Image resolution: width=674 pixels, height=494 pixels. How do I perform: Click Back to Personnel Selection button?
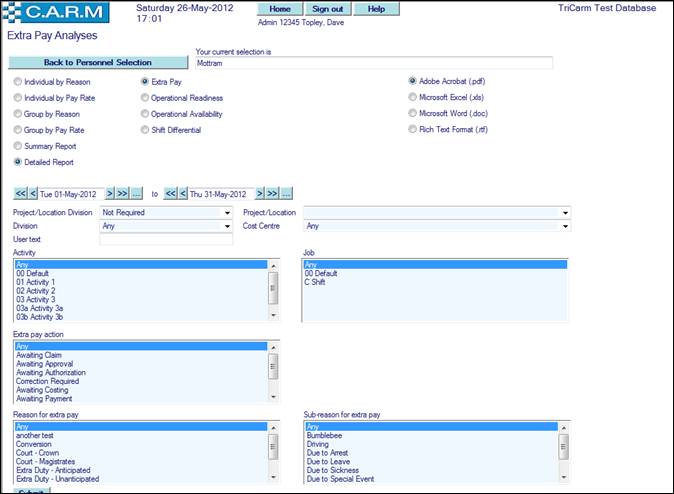[98, 62]
